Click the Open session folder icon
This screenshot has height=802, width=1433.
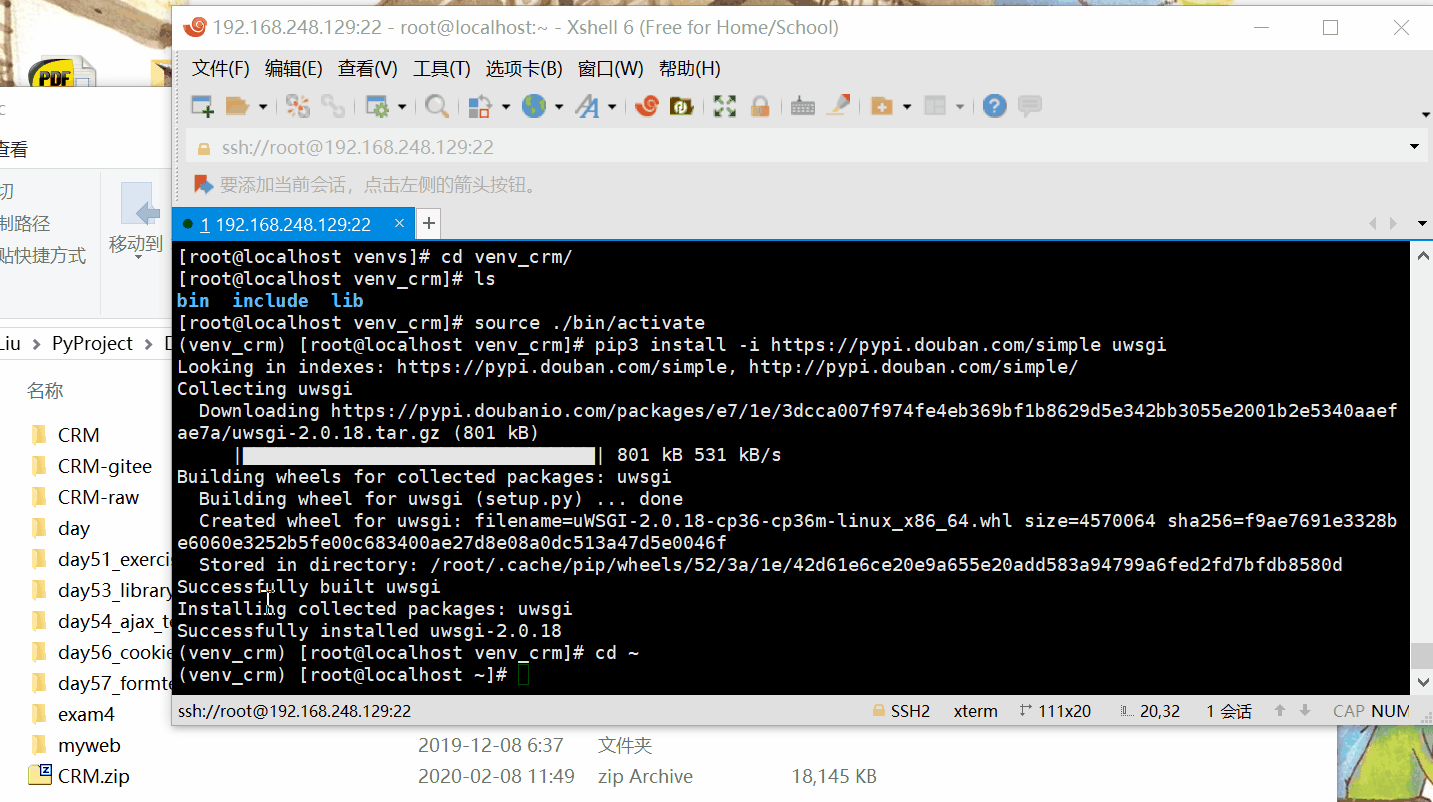point(237,106)
